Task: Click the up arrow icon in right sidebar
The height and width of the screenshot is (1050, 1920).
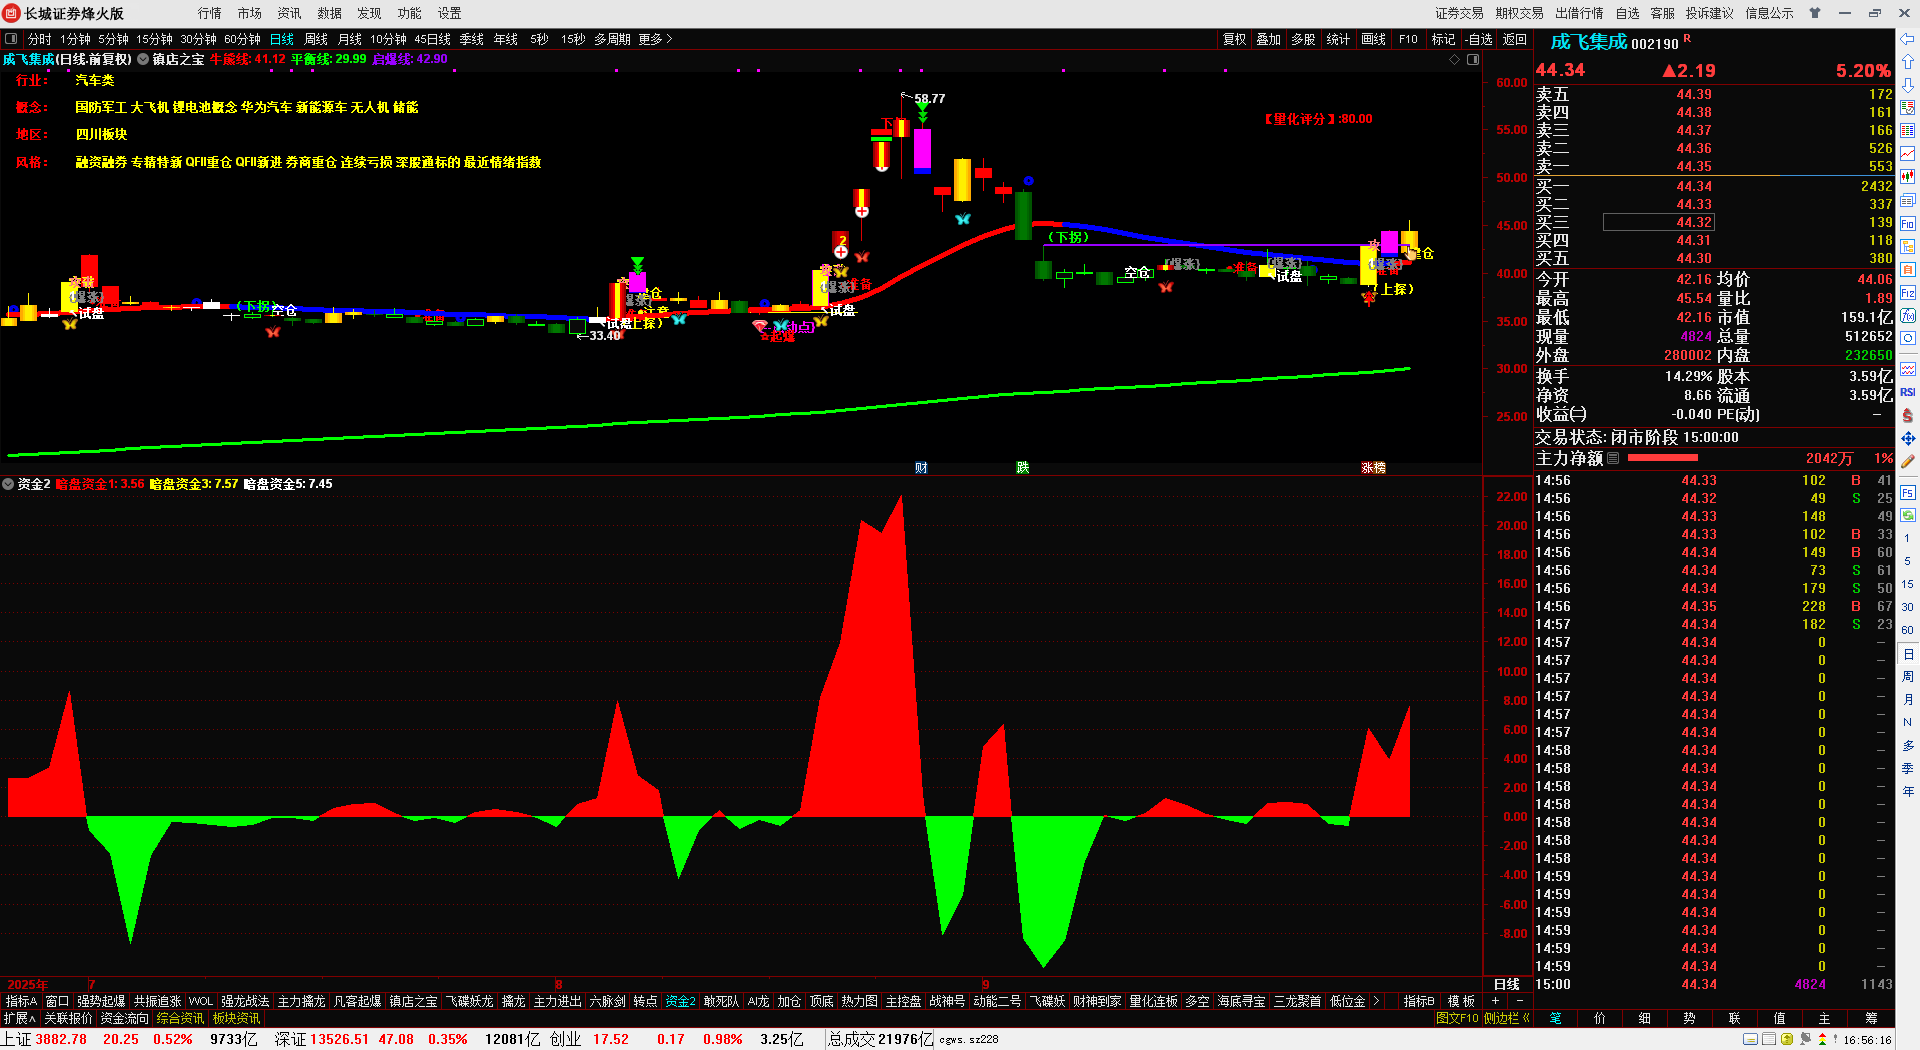Action: pyautogui.click(x=1908, y=62)
